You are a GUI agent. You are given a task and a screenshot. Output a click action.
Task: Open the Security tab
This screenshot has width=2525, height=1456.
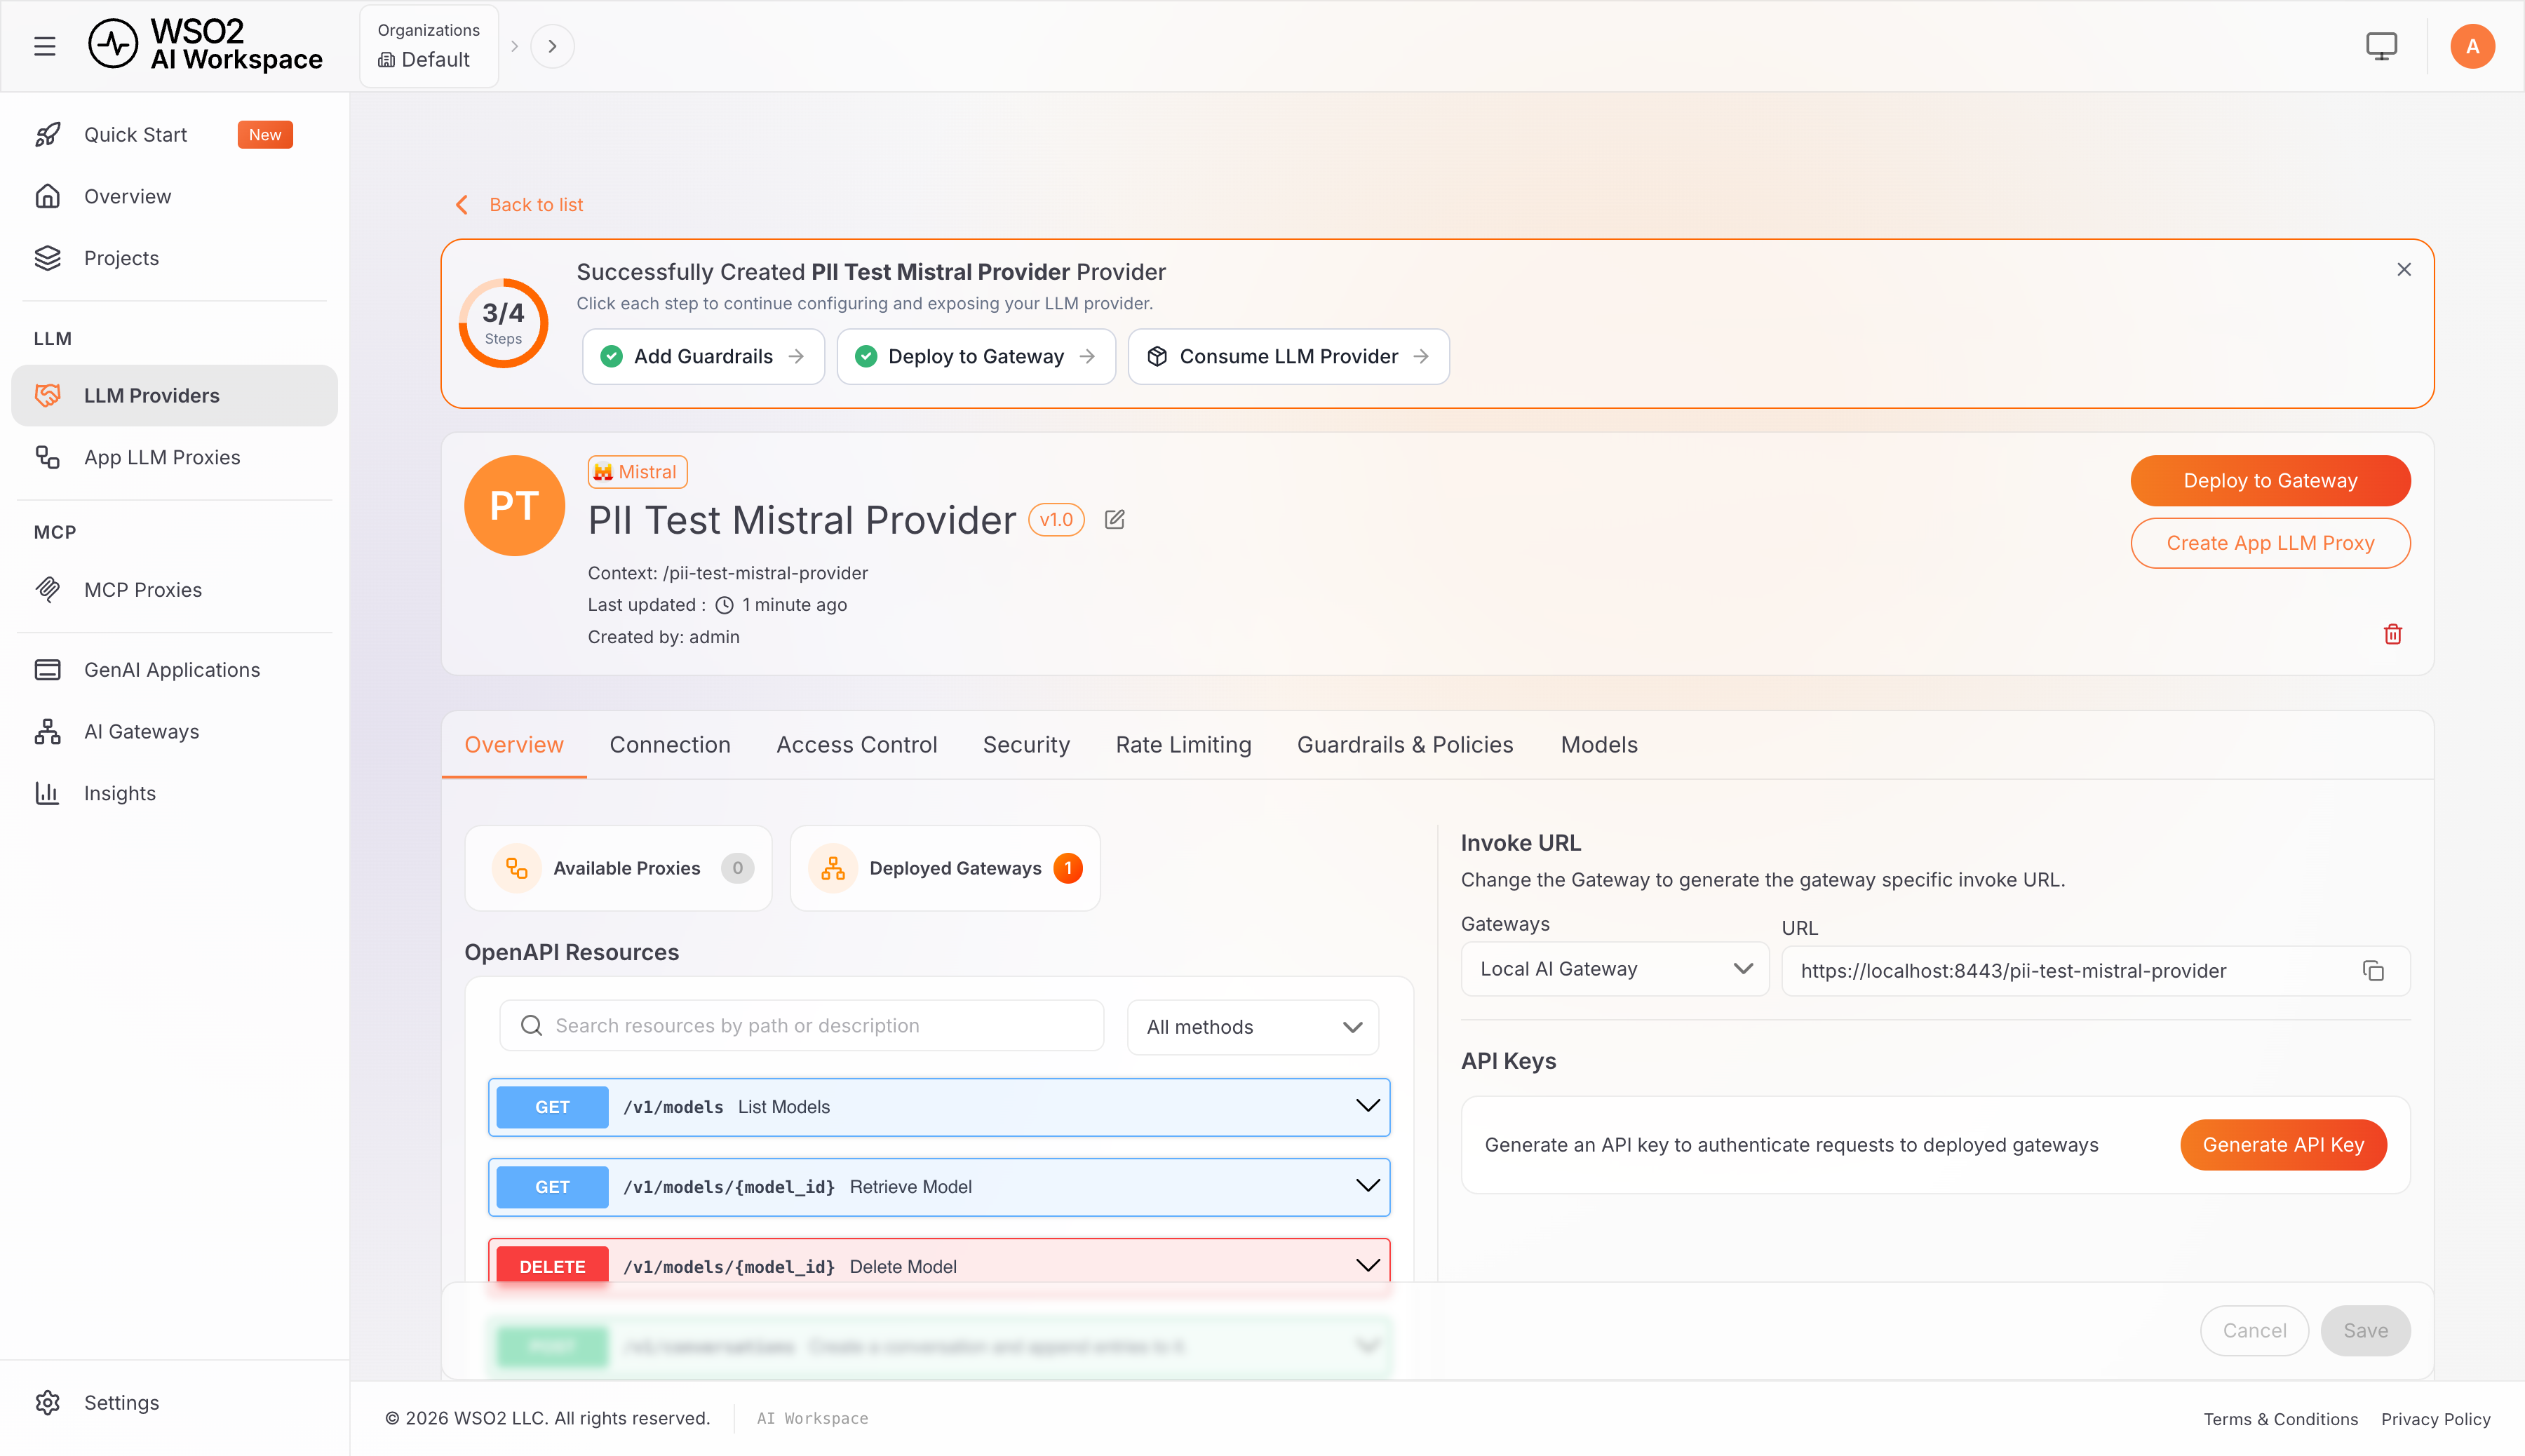1026,744
